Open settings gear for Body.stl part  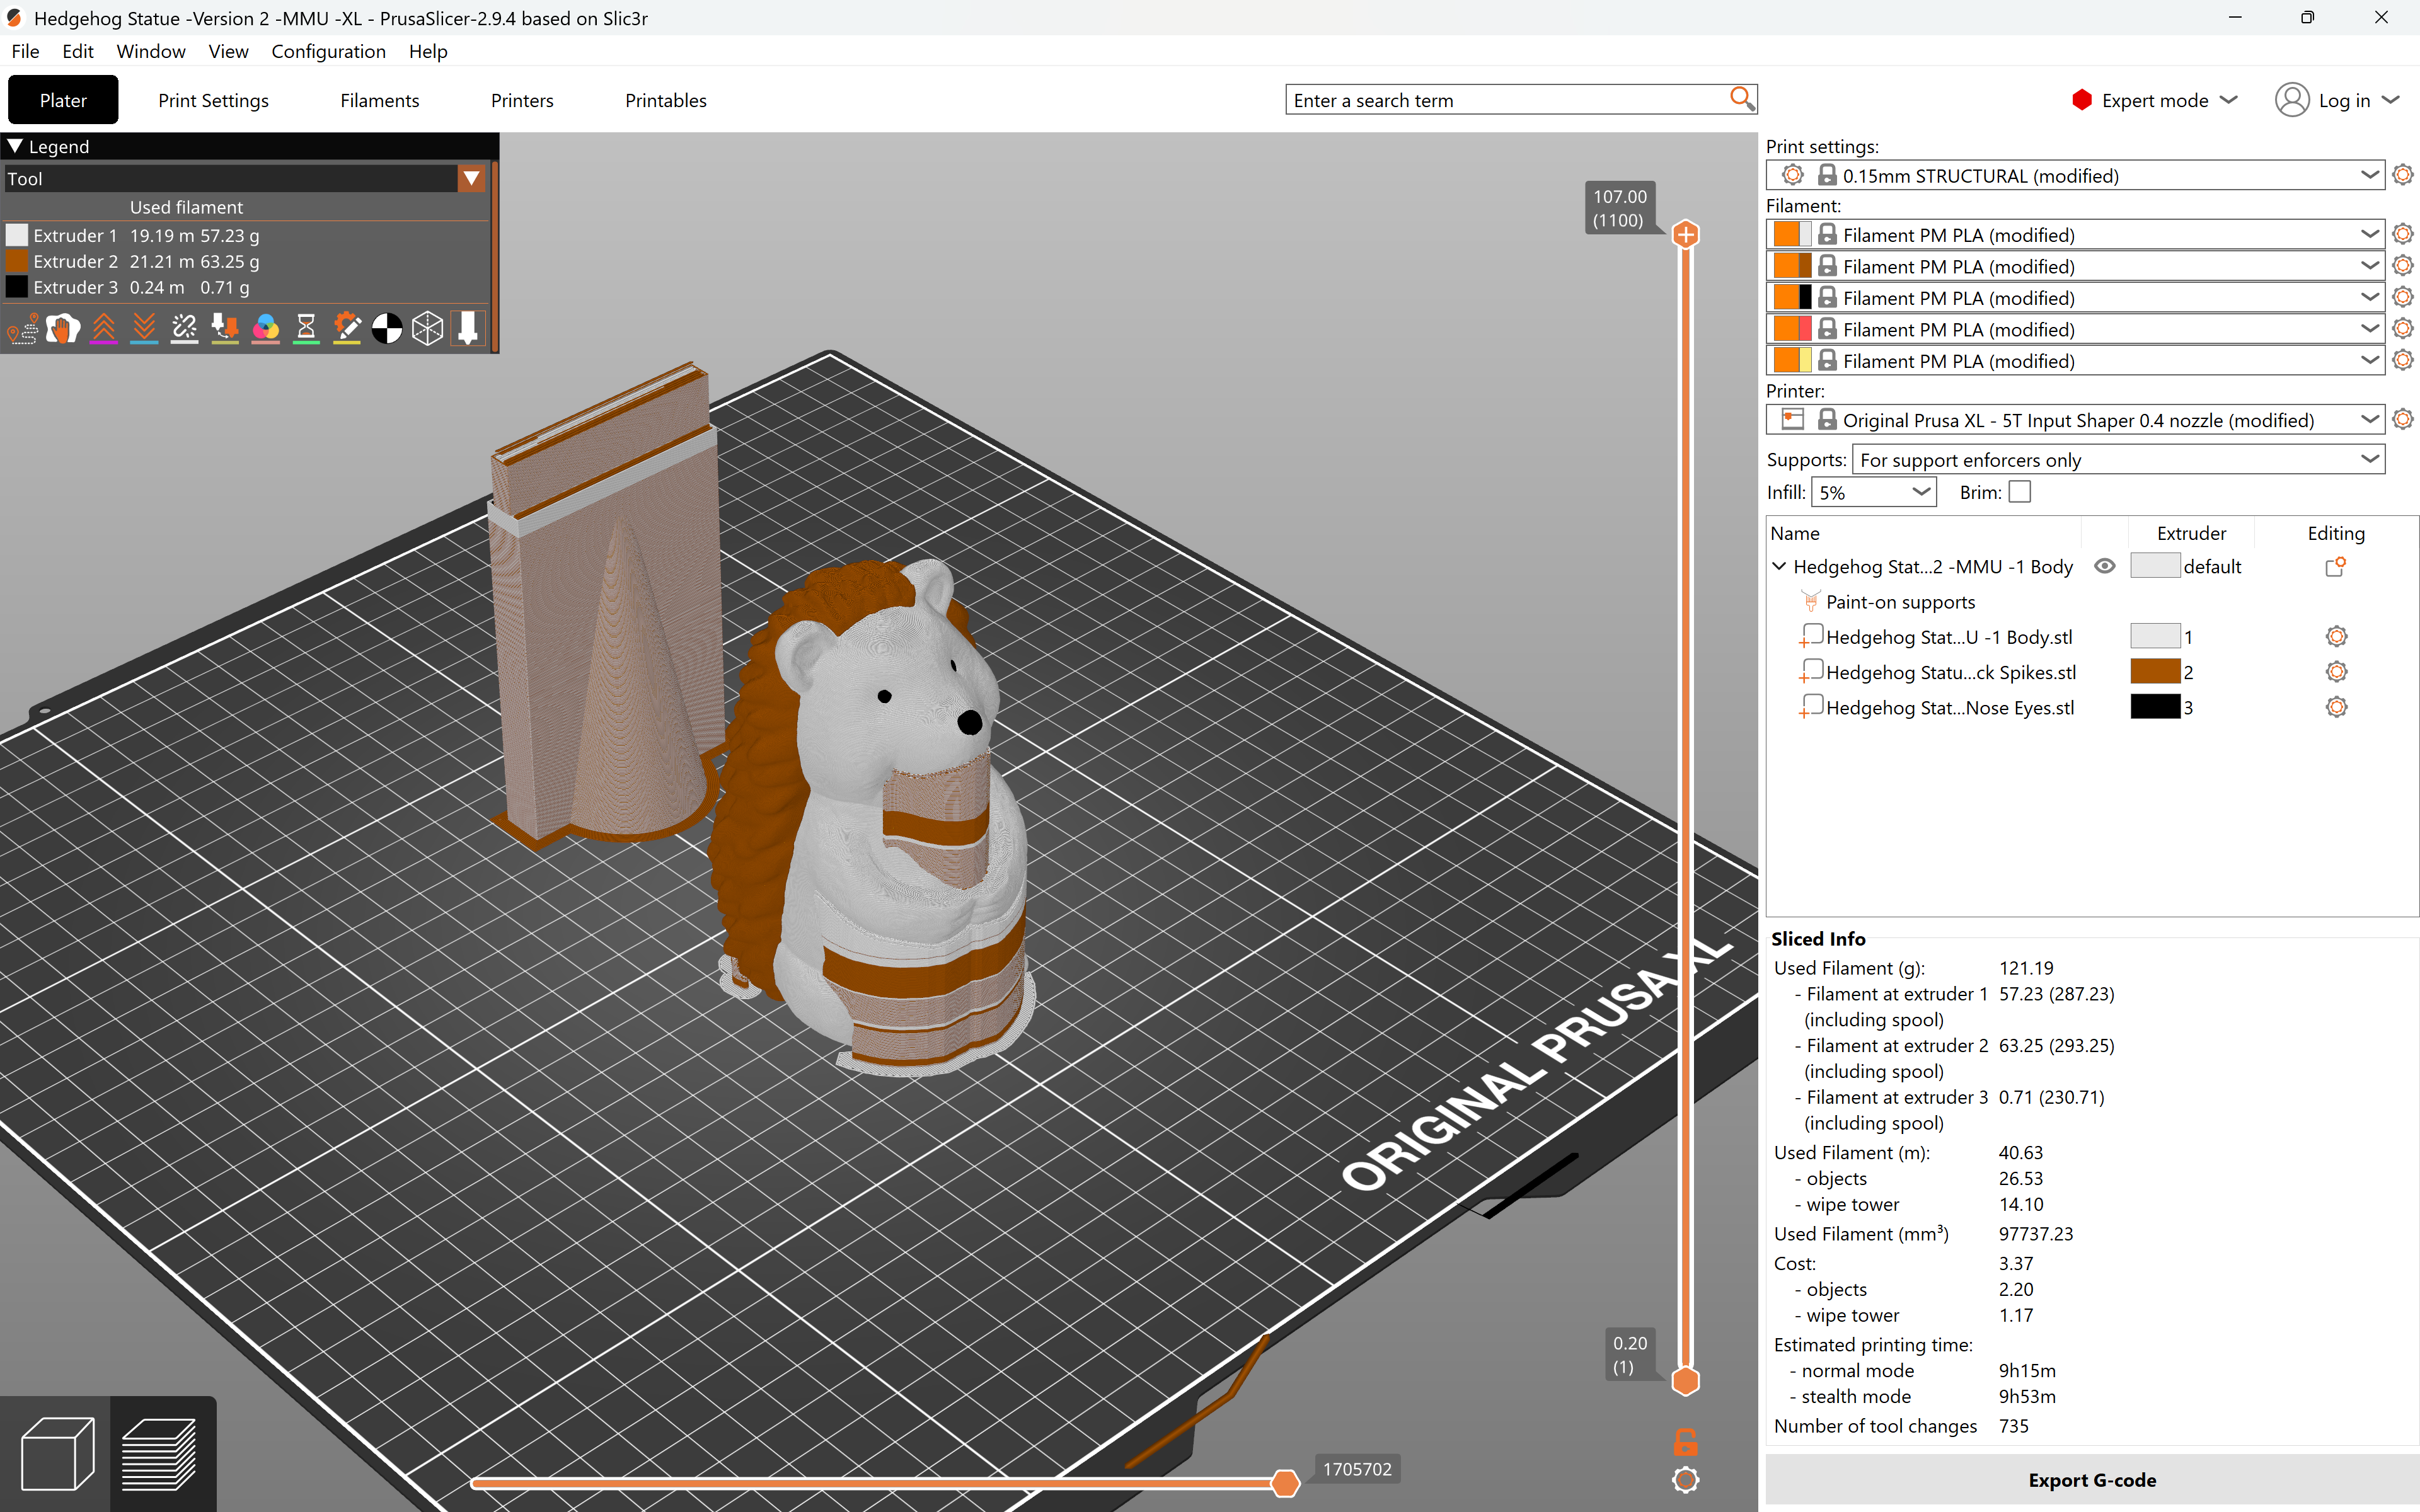[x=2336, y=637]
